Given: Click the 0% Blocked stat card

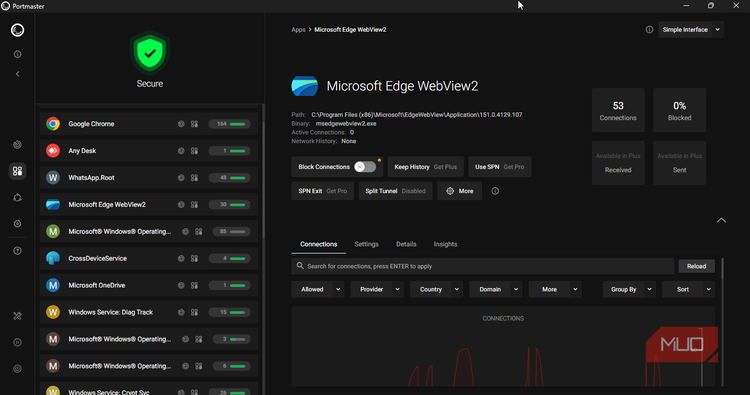Looking at the screenshot, I should 679,110.
